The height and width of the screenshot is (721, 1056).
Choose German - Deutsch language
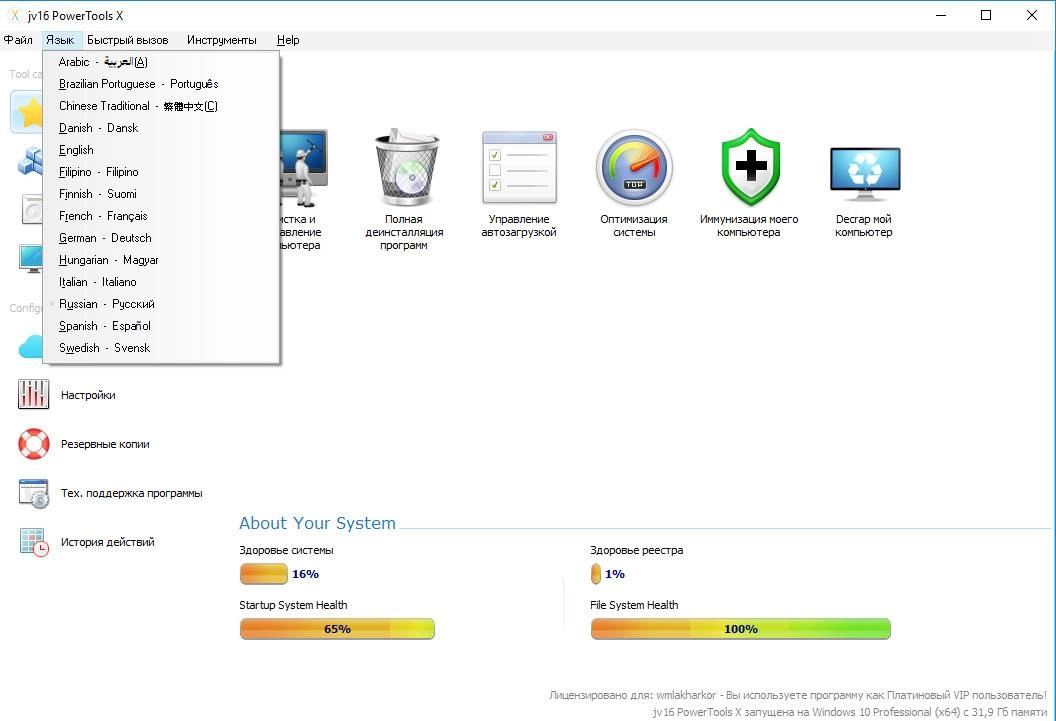coord(161,238)
